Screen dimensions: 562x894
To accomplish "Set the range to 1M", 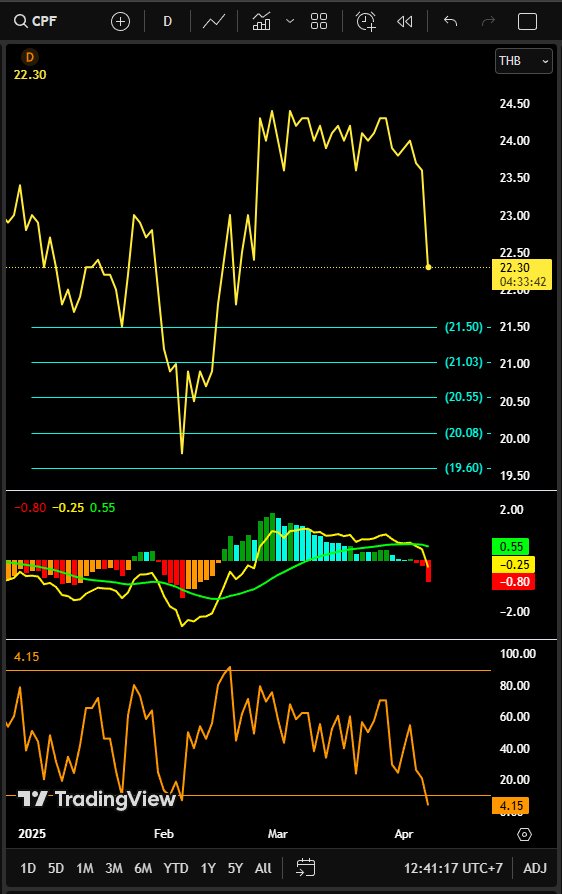I will click(85, 868).
